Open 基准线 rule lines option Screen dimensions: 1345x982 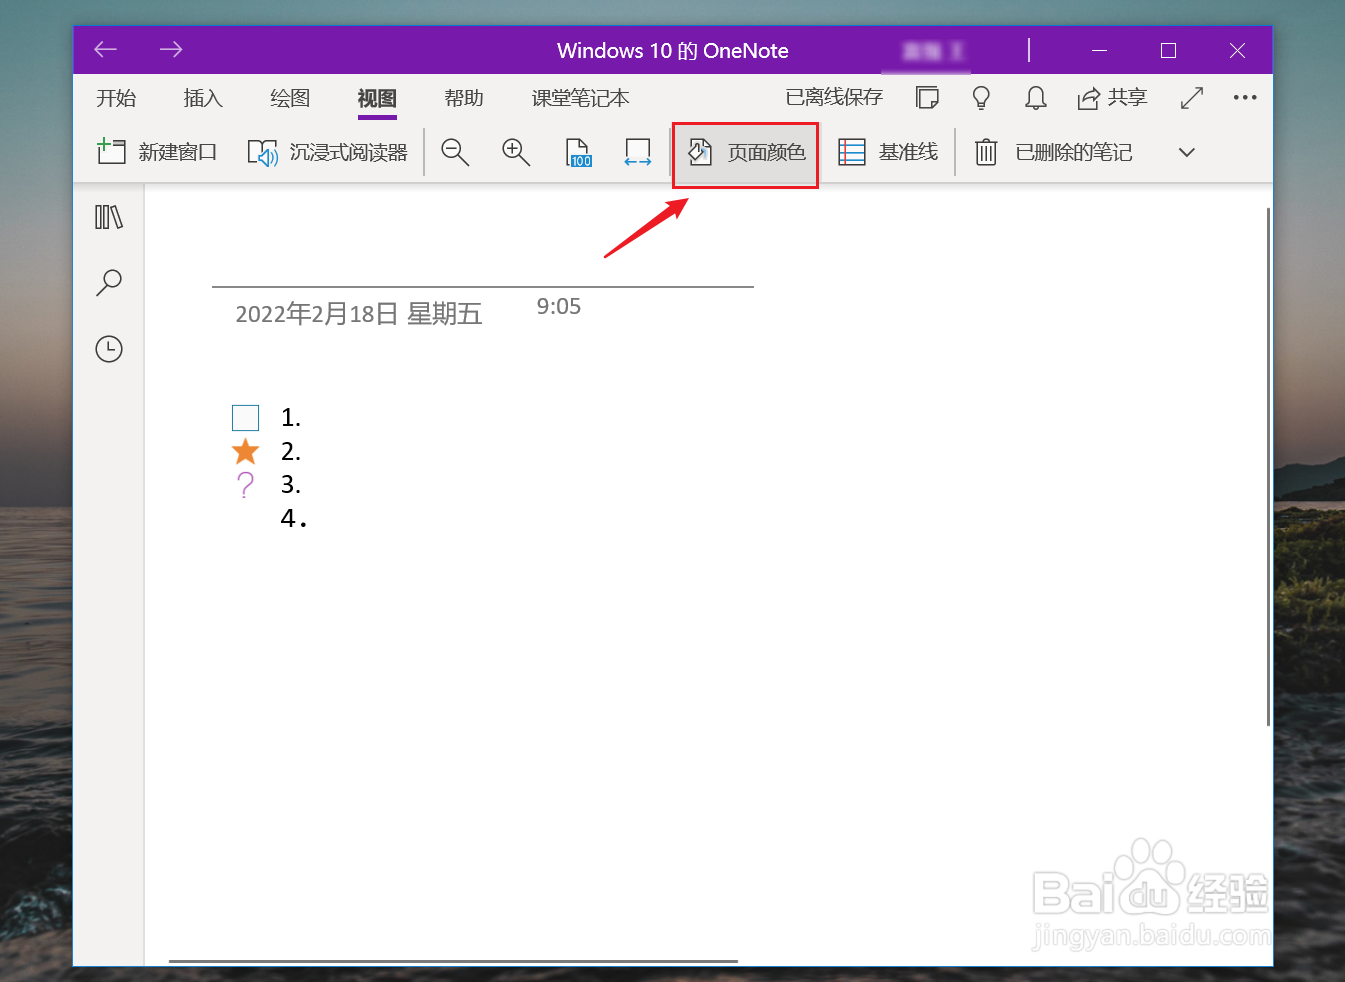[888, 152]
